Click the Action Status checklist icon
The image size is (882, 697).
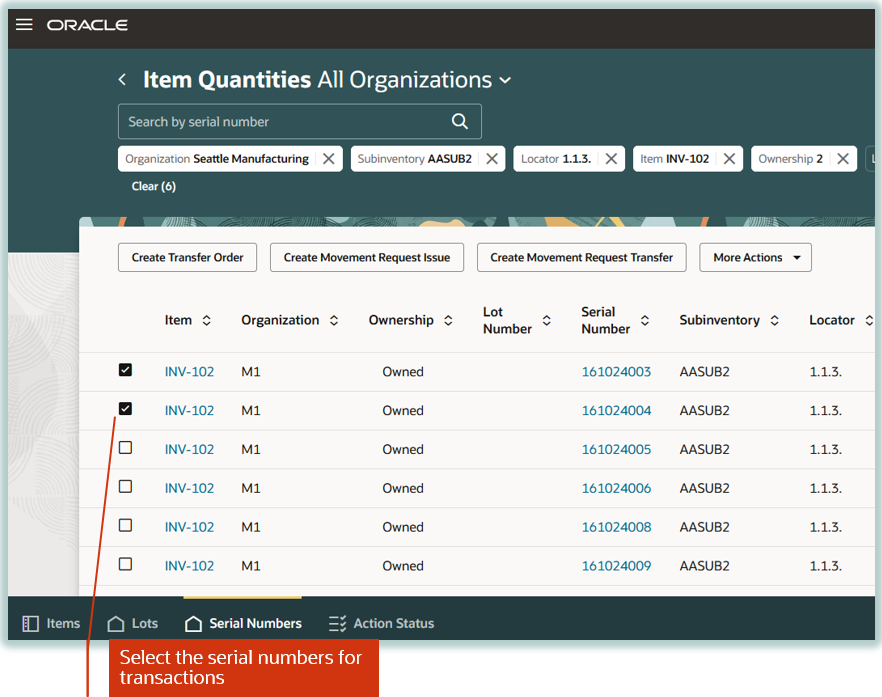point(338,623)
